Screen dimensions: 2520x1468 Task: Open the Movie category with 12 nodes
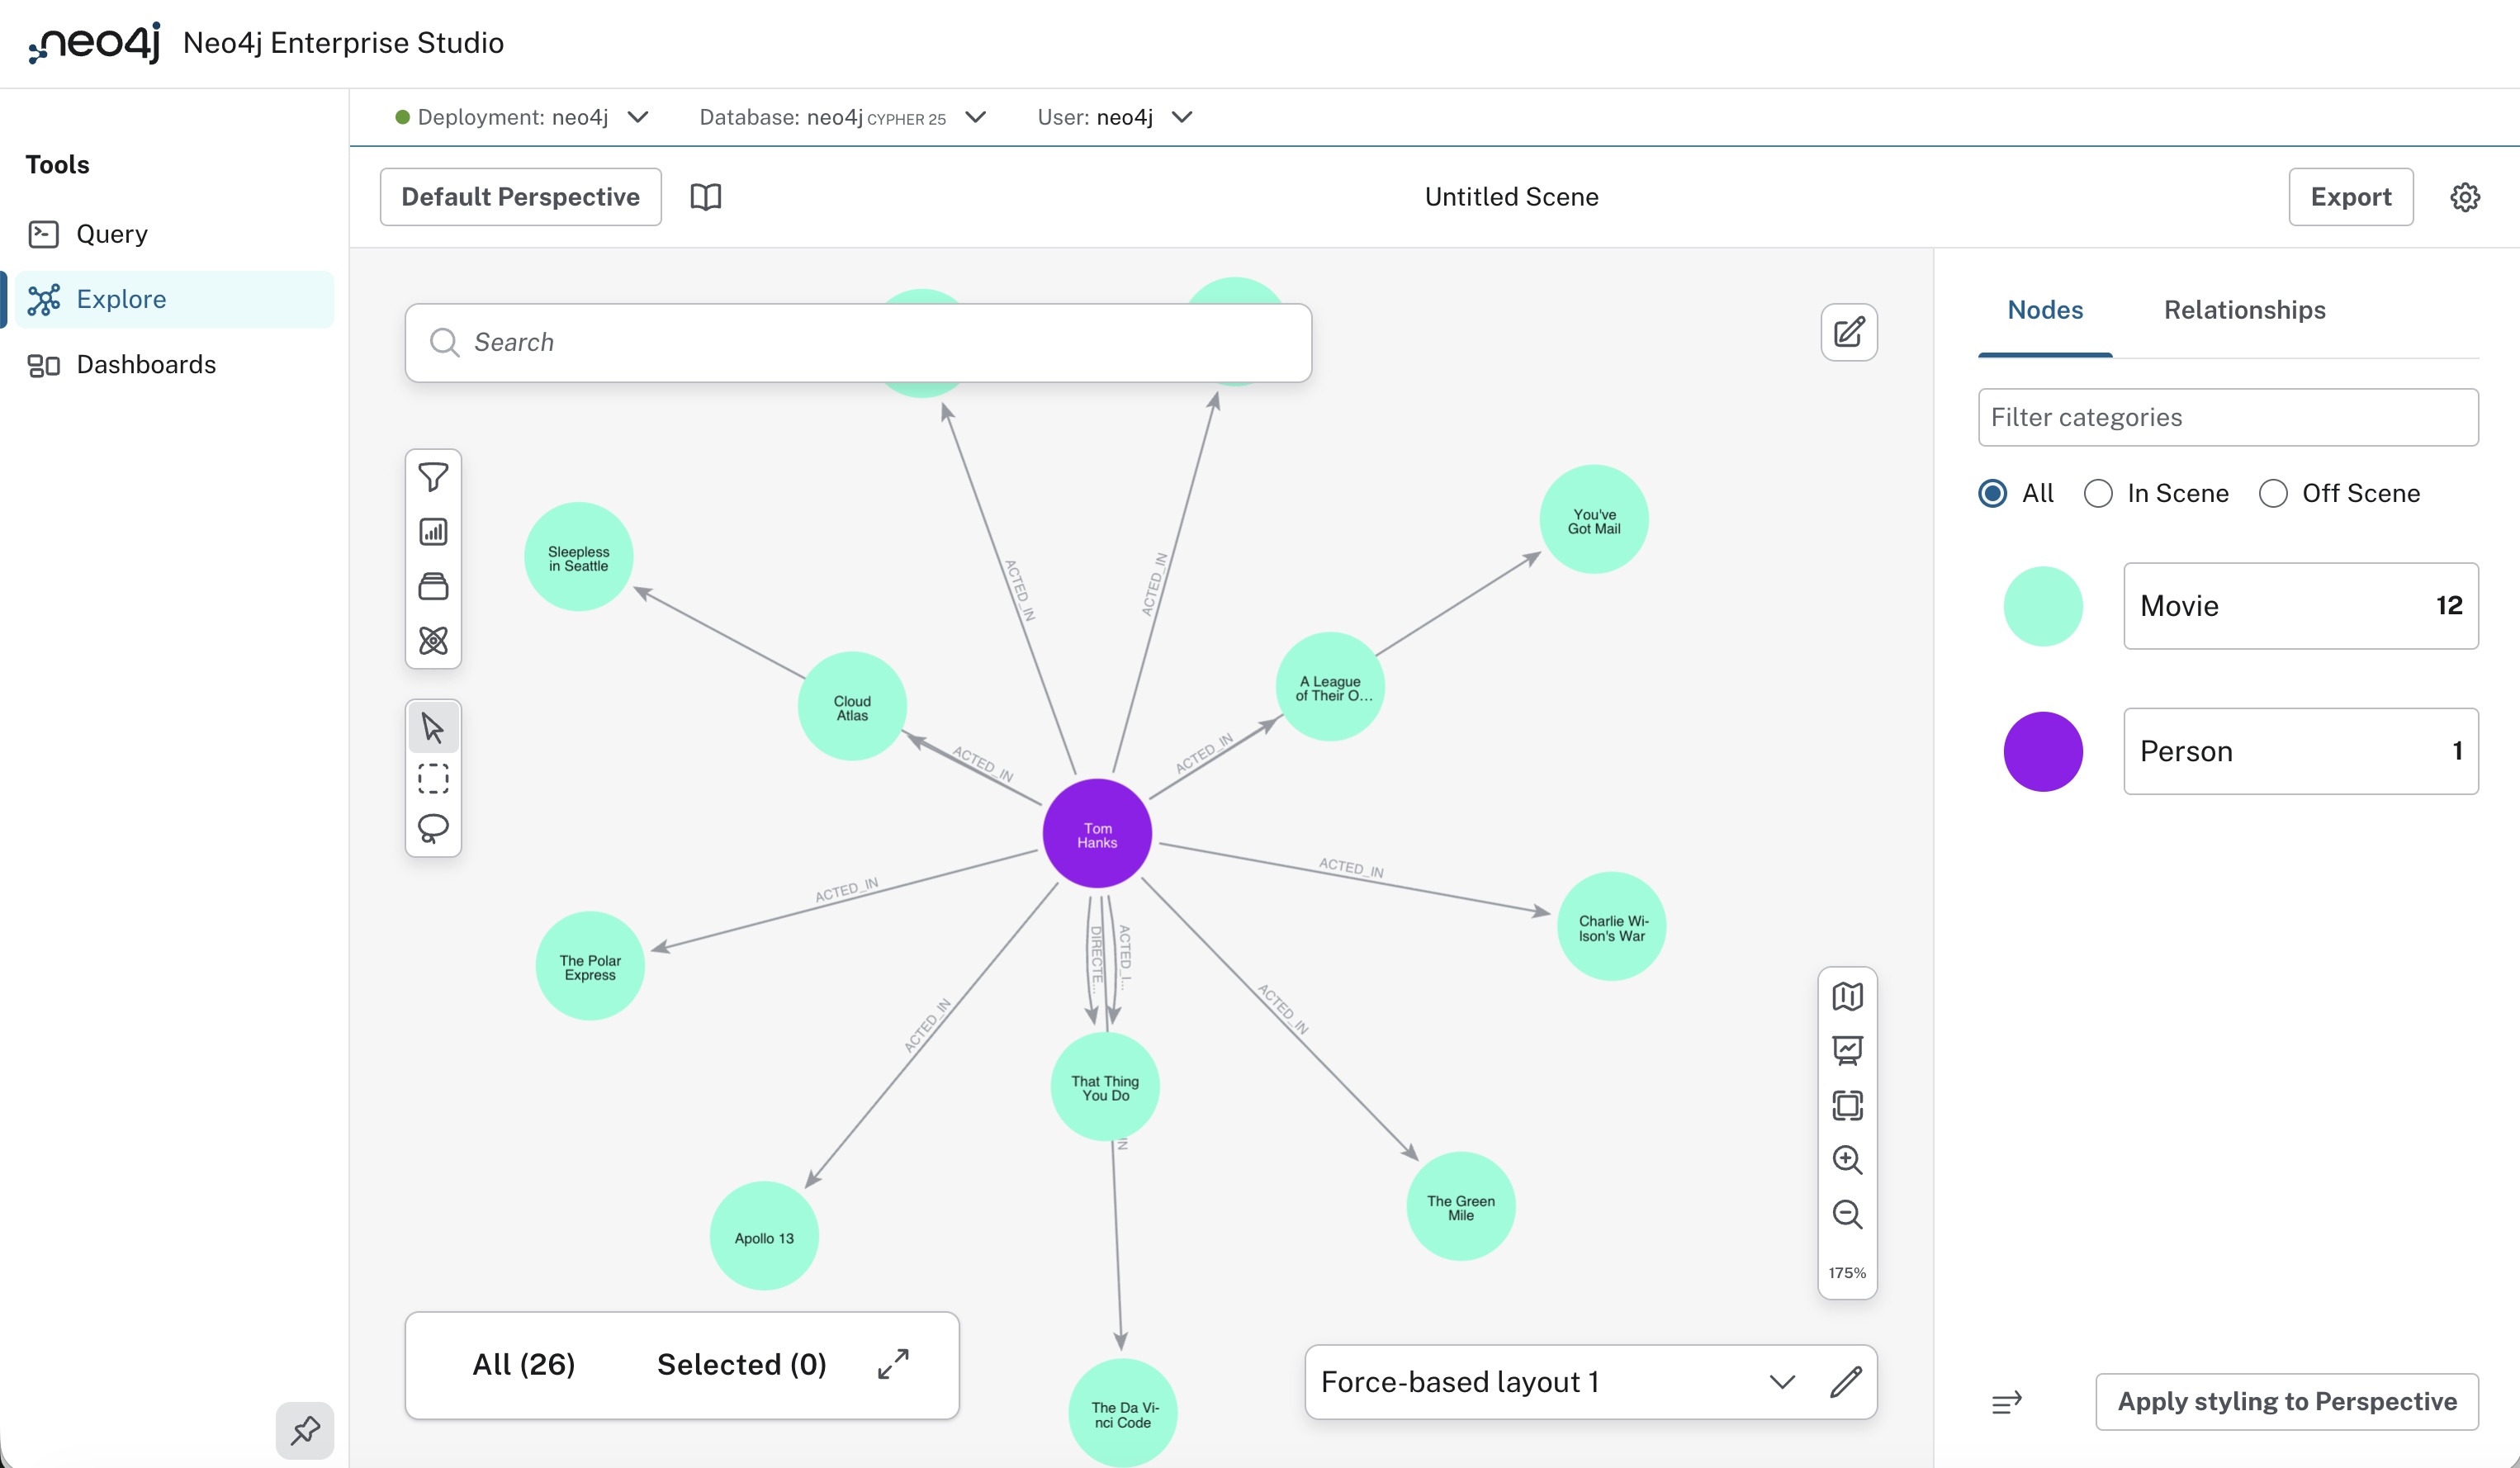pyautogui.click(x=2300, y=606)
